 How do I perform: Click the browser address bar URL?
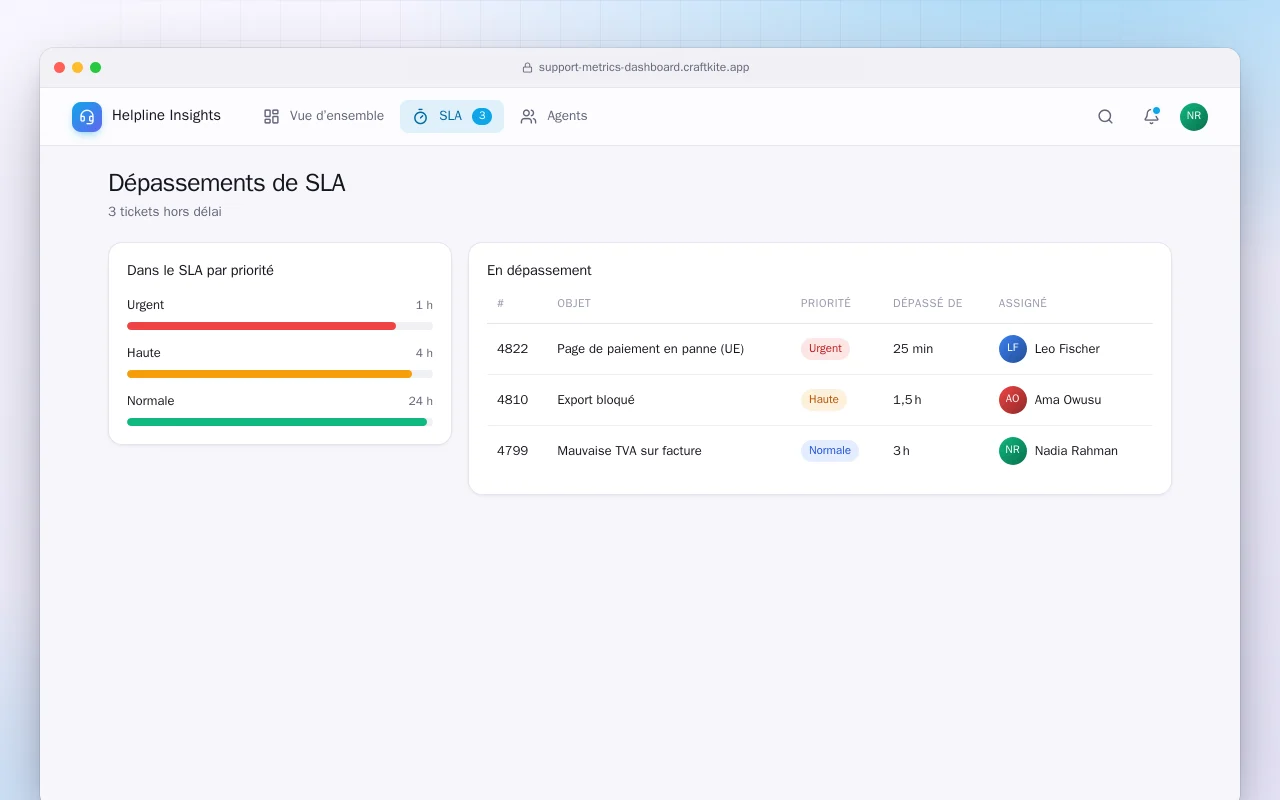coord(644,68)
